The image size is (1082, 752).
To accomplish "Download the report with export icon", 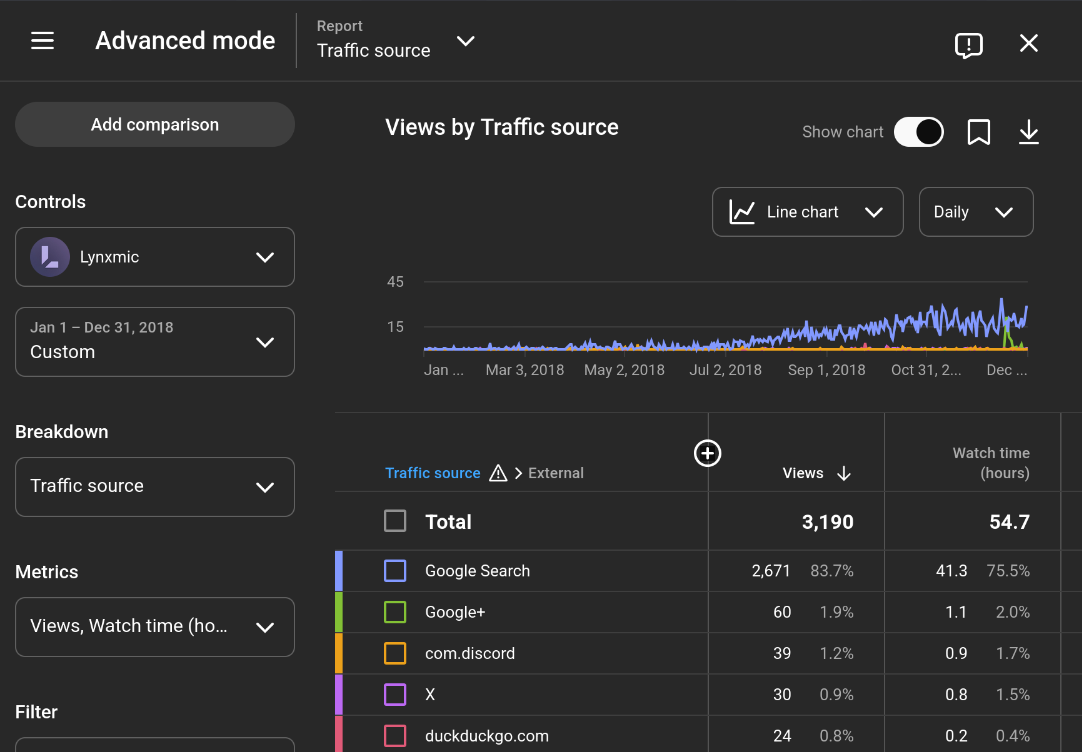I will coord(1029,132).
